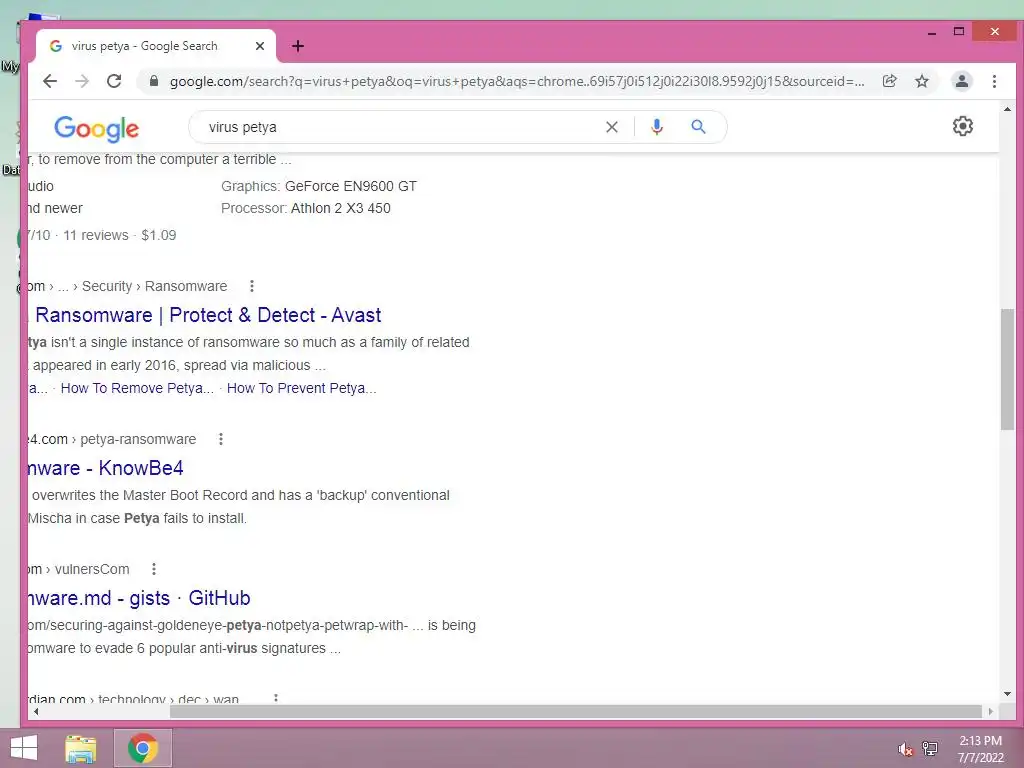Minimize the Chrome window

click(932, 32)
